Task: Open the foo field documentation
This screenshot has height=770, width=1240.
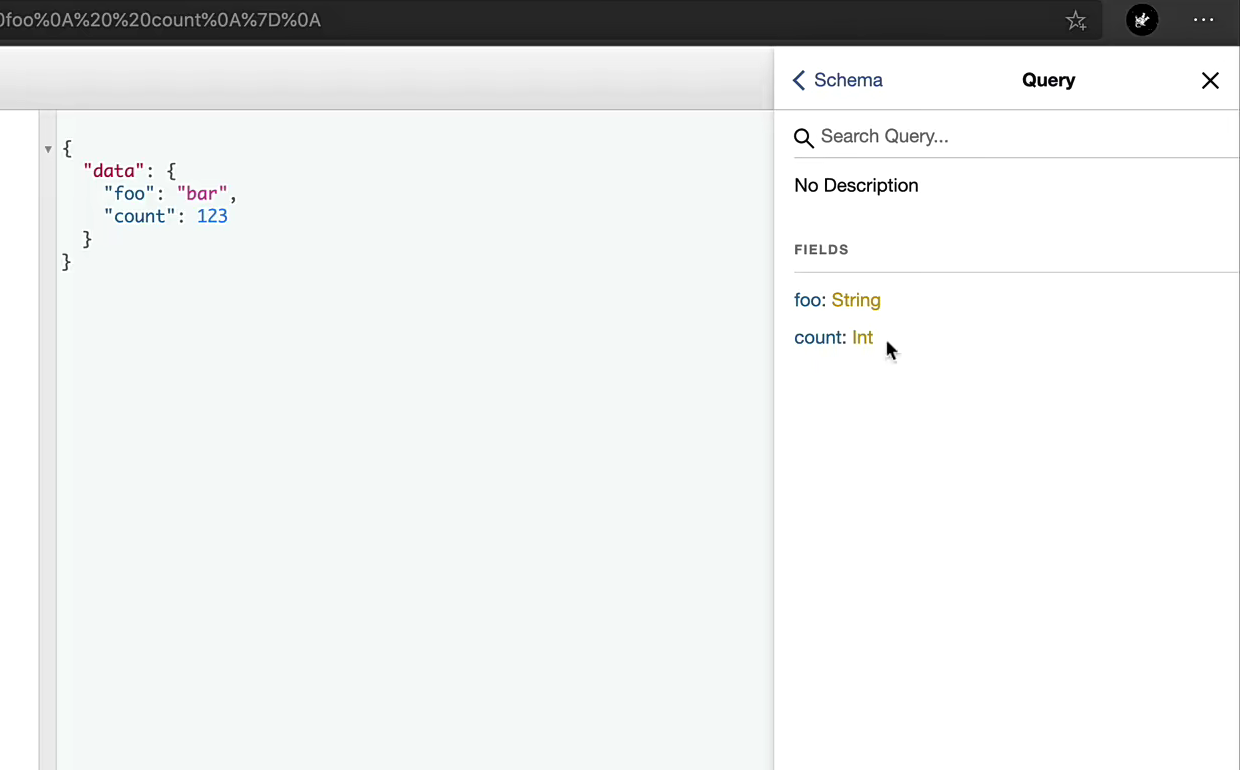Action: point(807,300)
